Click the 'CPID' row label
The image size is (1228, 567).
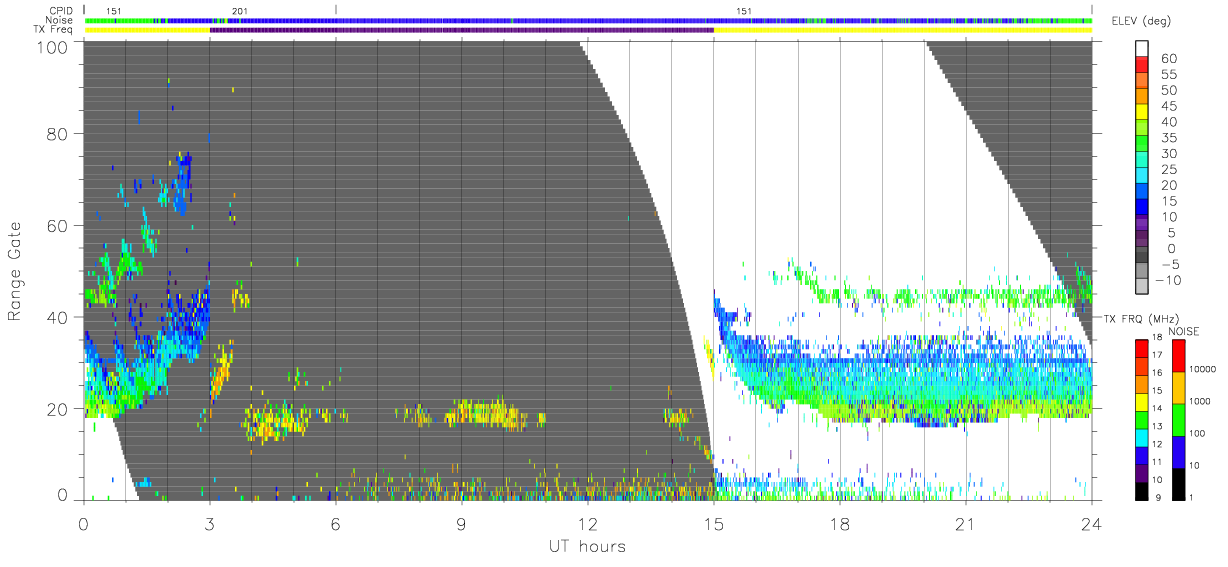pos(62,11)
